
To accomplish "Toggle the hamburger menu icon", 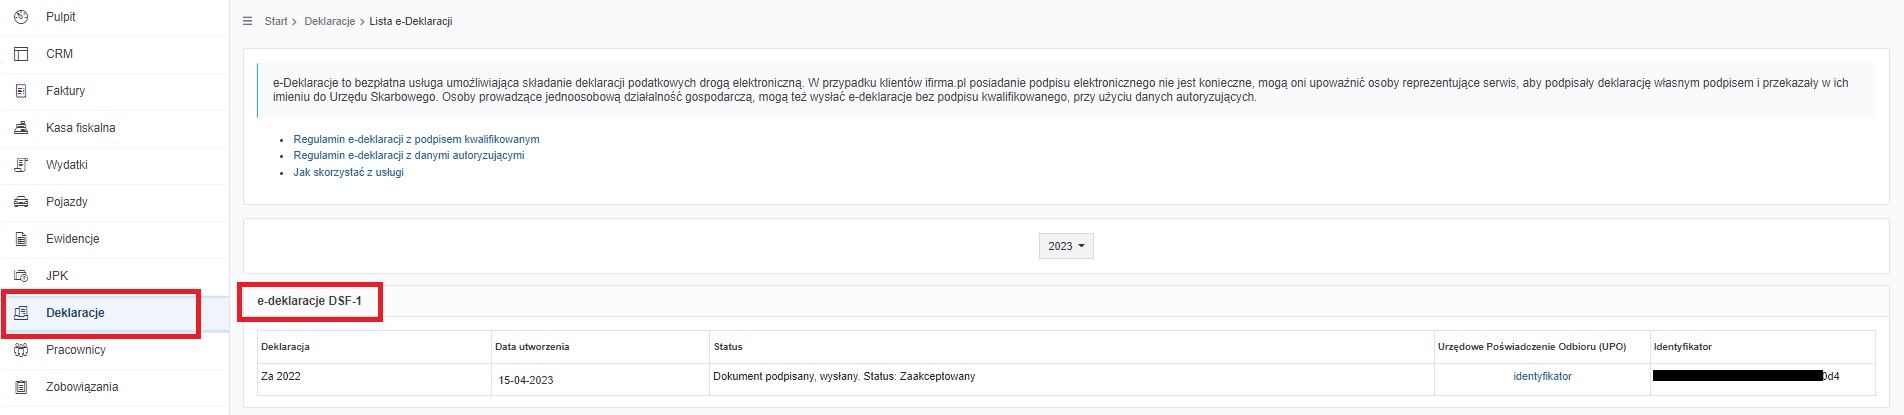I will 248,21.
